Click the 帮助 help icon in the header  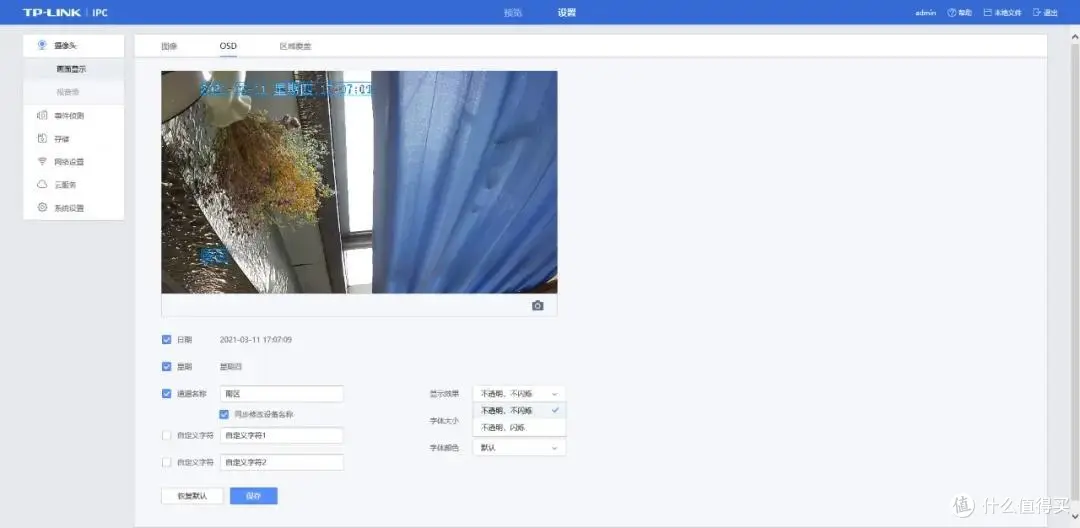952,13
